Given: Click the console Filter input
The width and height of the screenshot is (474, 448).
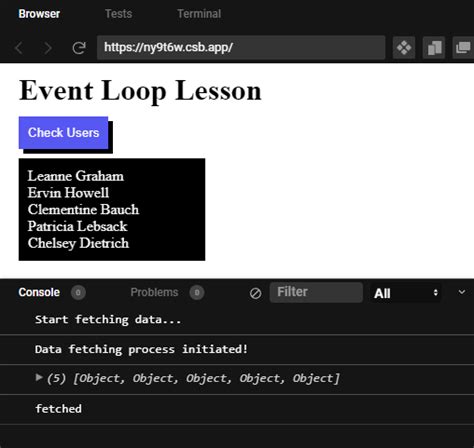Looking at the screenshot, I should point(316,292).
